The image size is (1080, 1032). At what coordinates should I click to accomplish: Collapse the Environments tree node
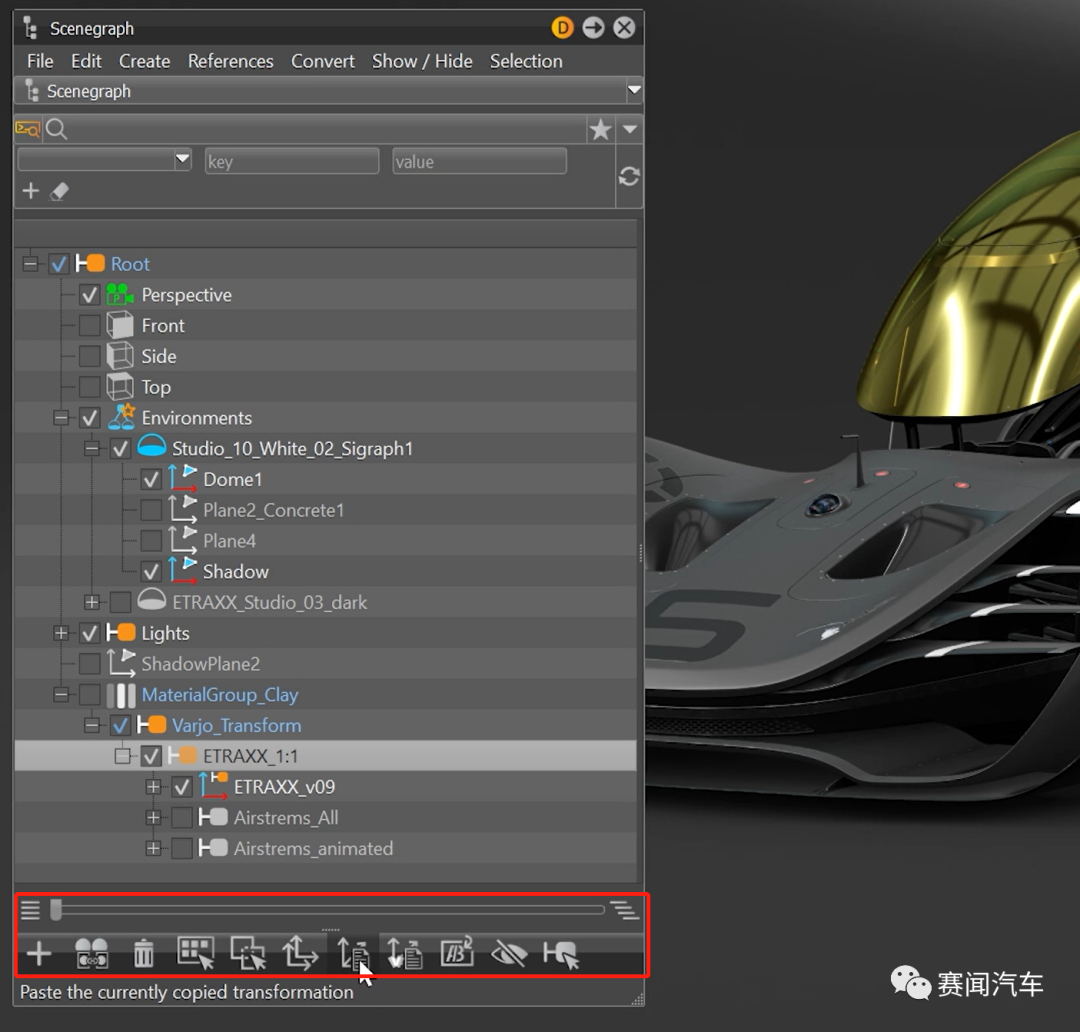(61, 418)
